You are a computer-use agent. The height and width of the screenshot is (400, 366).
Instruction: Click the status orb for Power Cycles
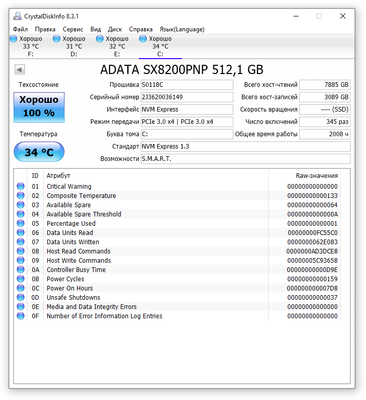21,279
